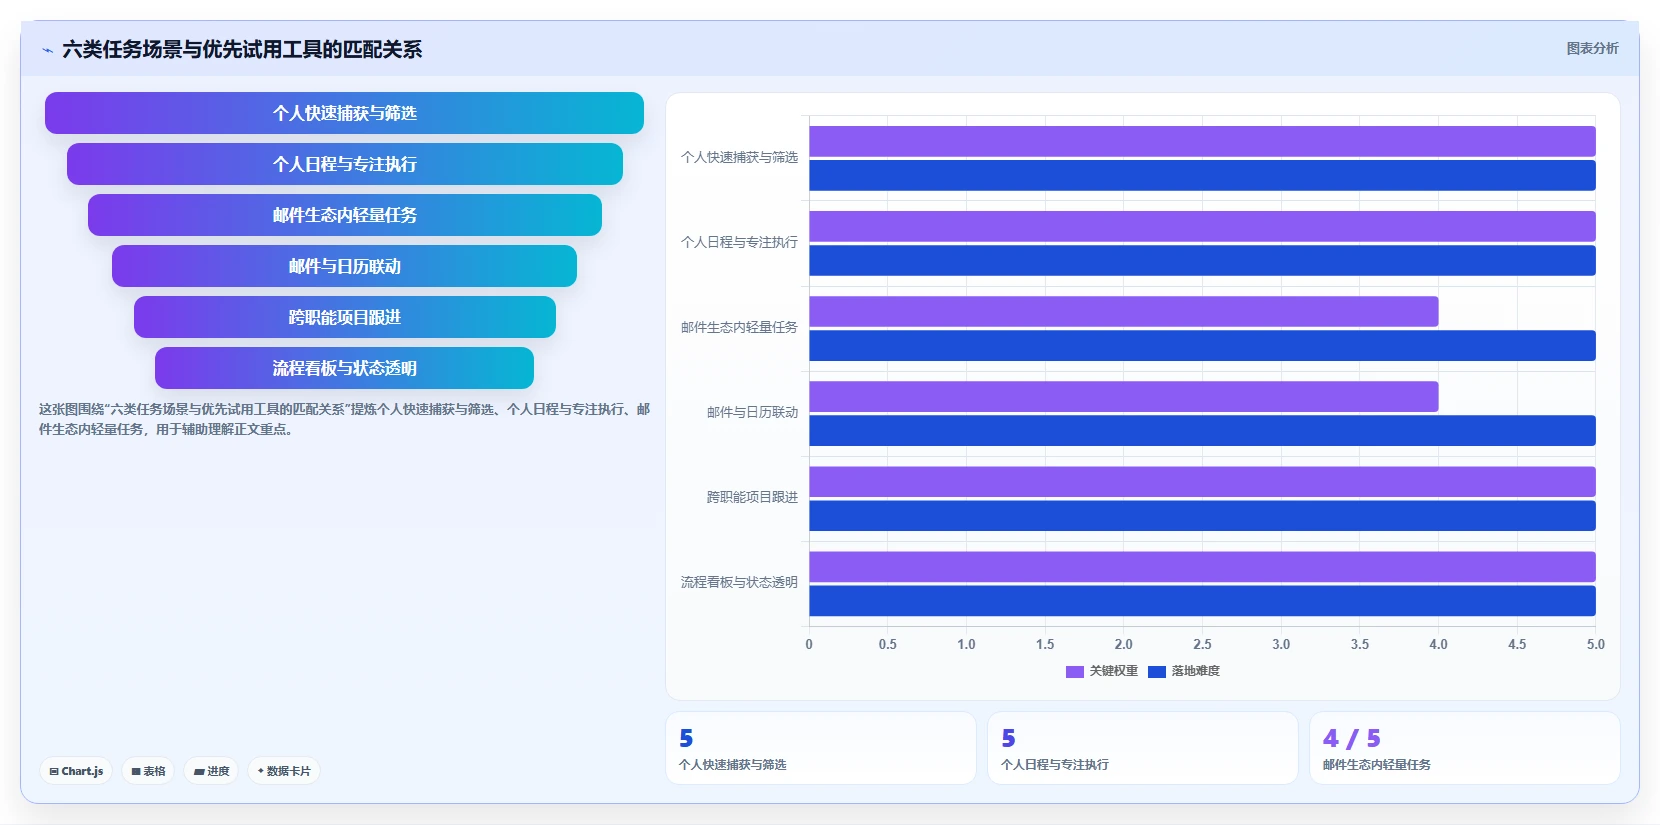The height and width of the screenshot is (825, 1660).
Task: Click the blue bar for 个人日程与专注执行
Action: [x=1202, y=260]
